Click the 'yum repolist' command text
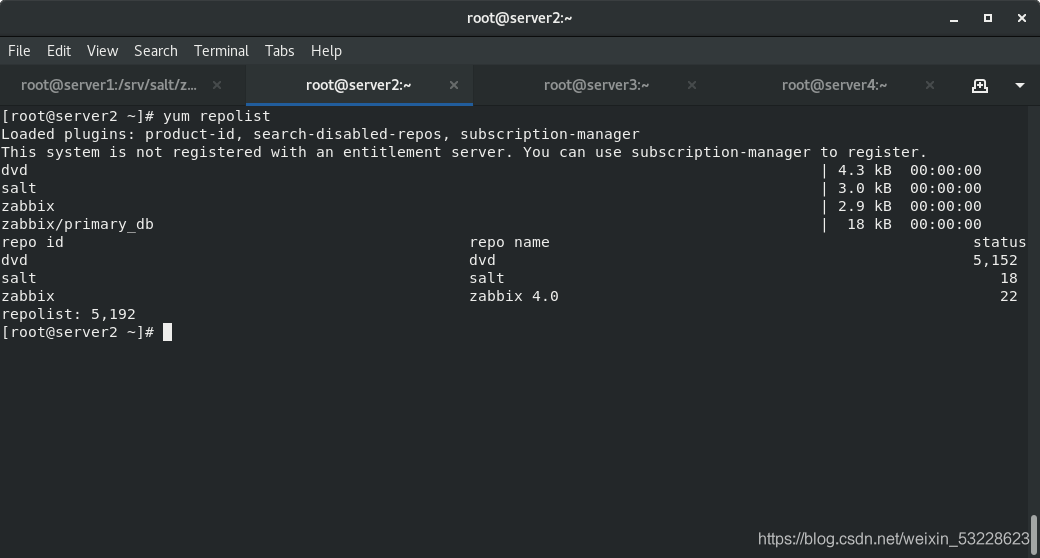Screen dimensions: 1040x558 coord(216,116)
